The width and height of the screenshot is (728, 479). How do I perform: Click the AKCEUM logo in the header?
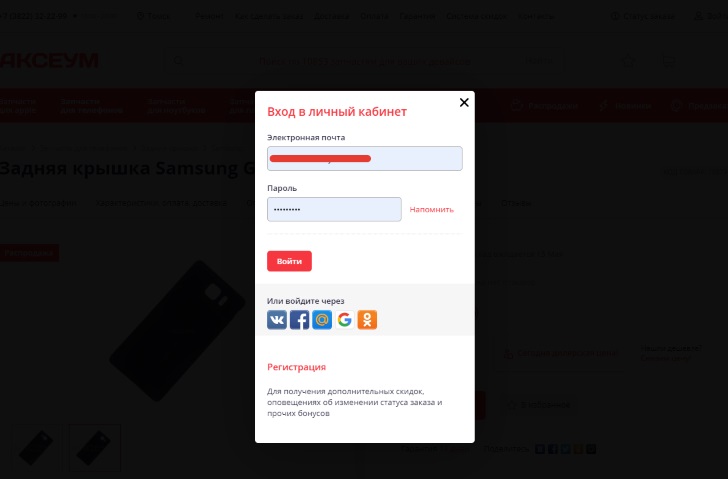click(x=50, y=61)
